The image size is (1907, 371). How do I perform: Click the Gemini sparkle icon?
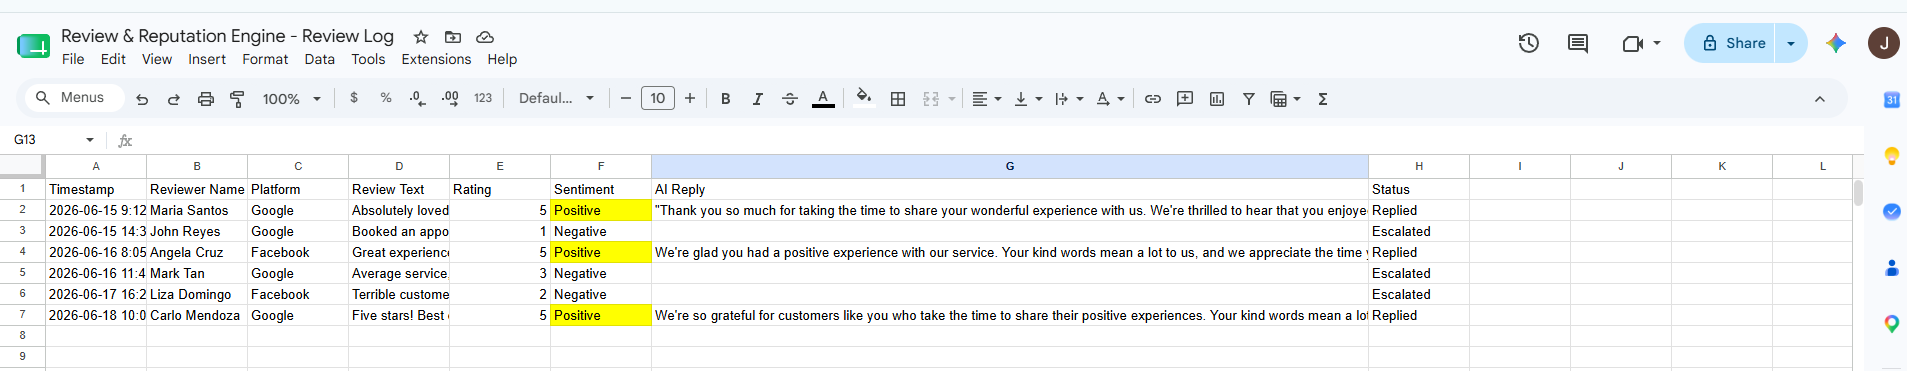[1836, 43]
